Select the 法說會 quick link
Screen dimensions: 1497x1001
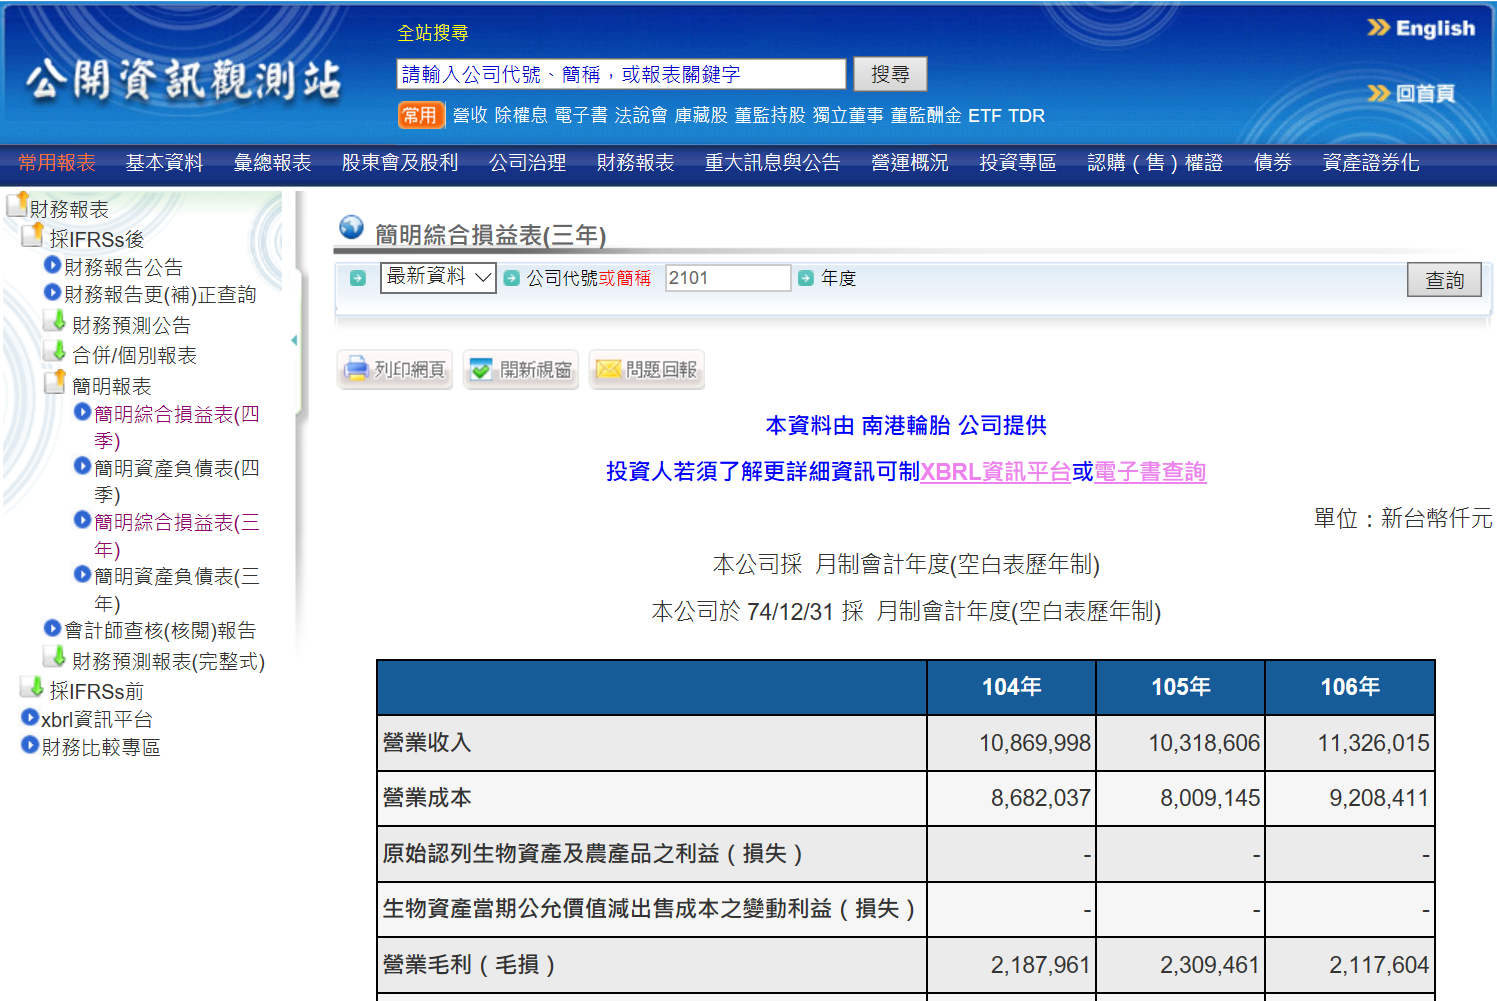(641, 115)
